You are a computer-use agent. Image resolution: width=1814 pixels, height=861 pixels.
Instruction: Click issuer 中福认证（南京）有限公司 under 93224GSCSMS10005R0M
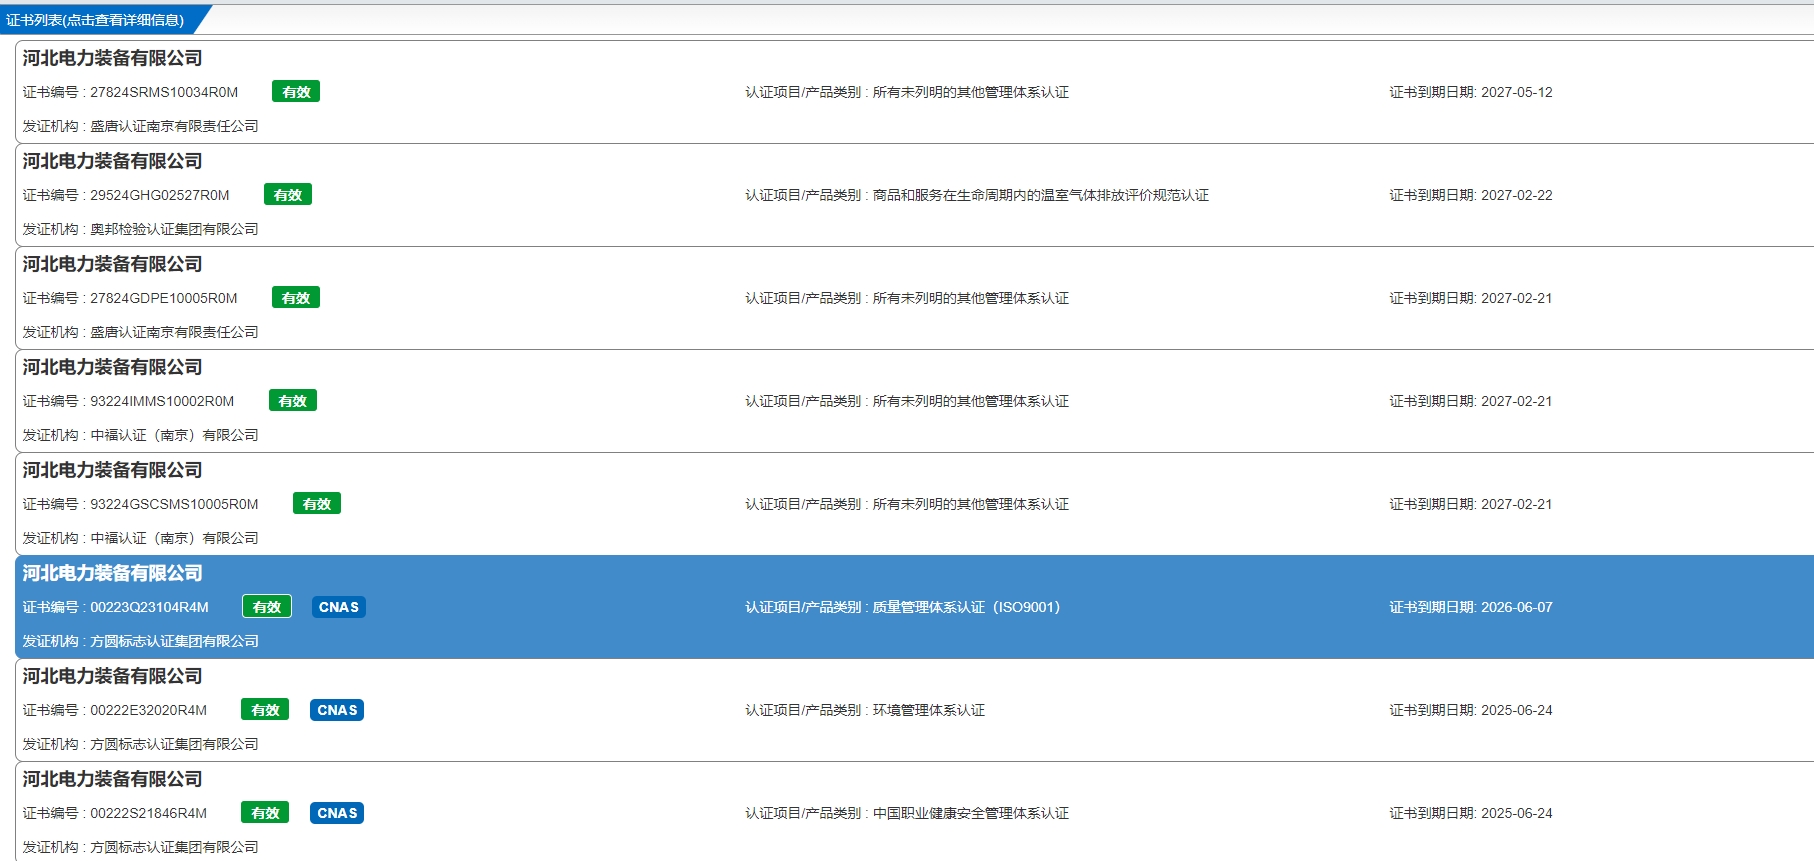(174, 538)
